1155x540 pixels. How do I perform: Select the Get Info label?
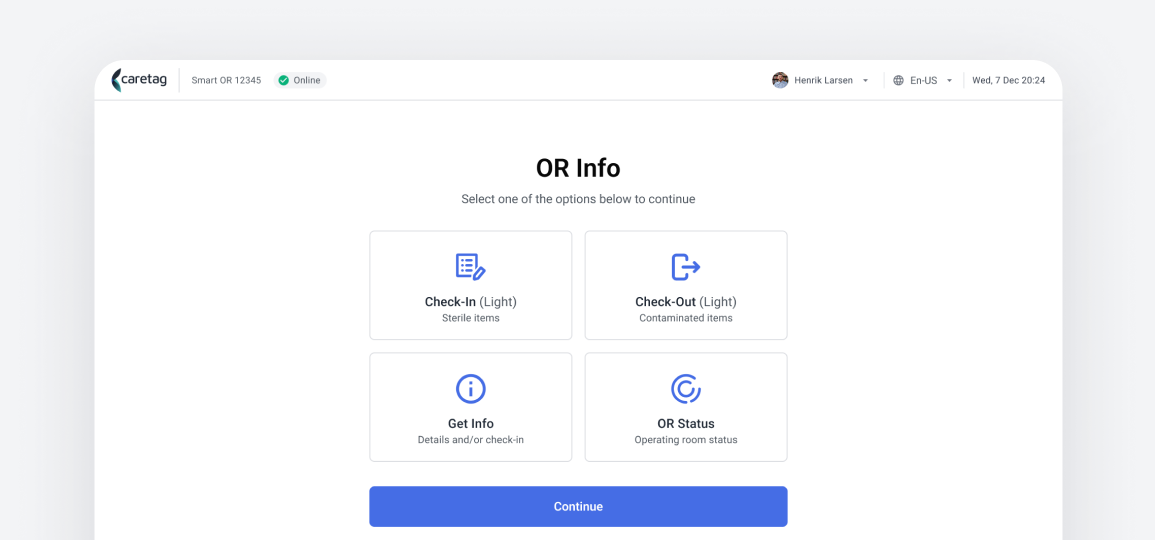[x=471, y=424]
